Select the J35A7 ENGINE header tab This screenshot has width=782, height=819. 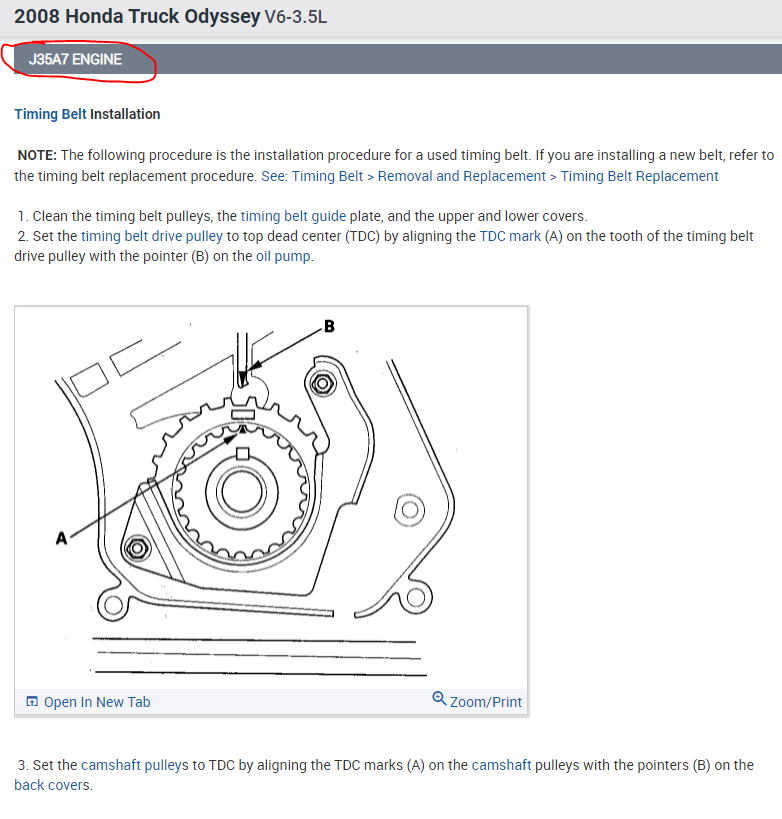click(76, 59)
